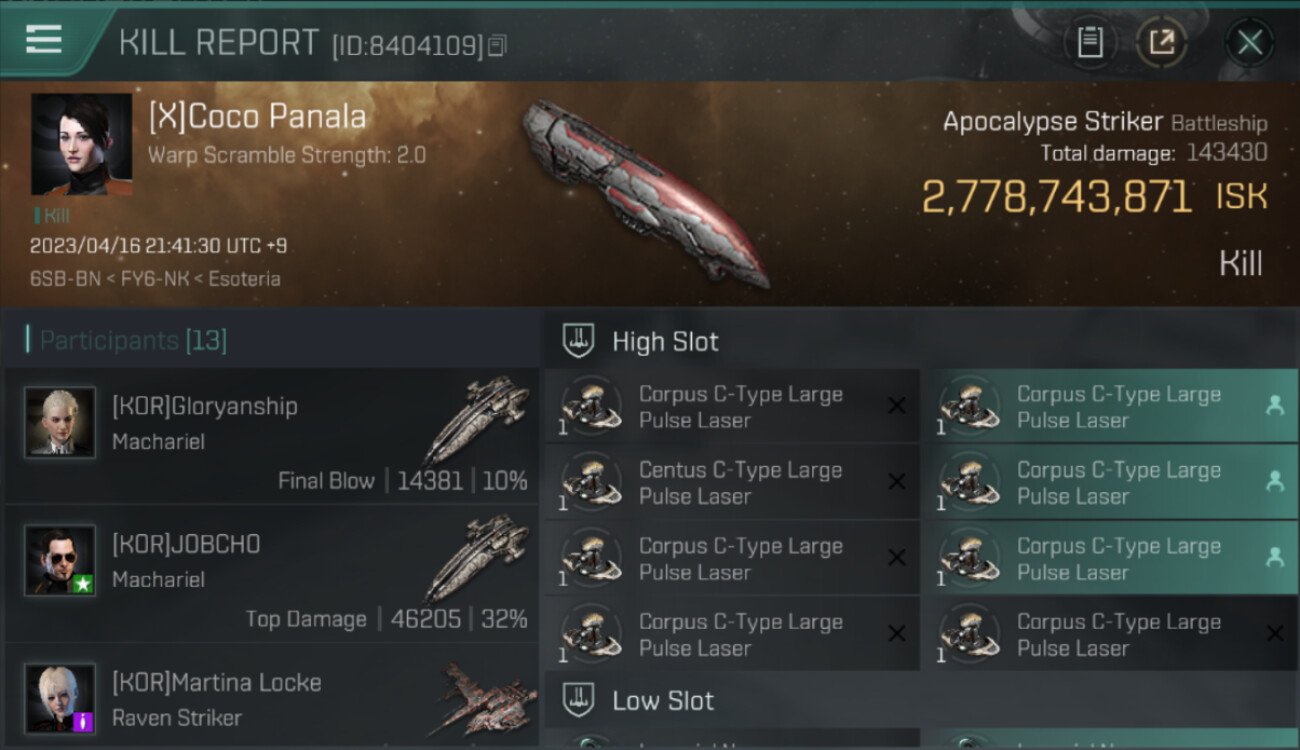Select JOBCHO's pilot portrait
Image resolution: width=1300 pixels, height=750 pixels.
(60, 560)
